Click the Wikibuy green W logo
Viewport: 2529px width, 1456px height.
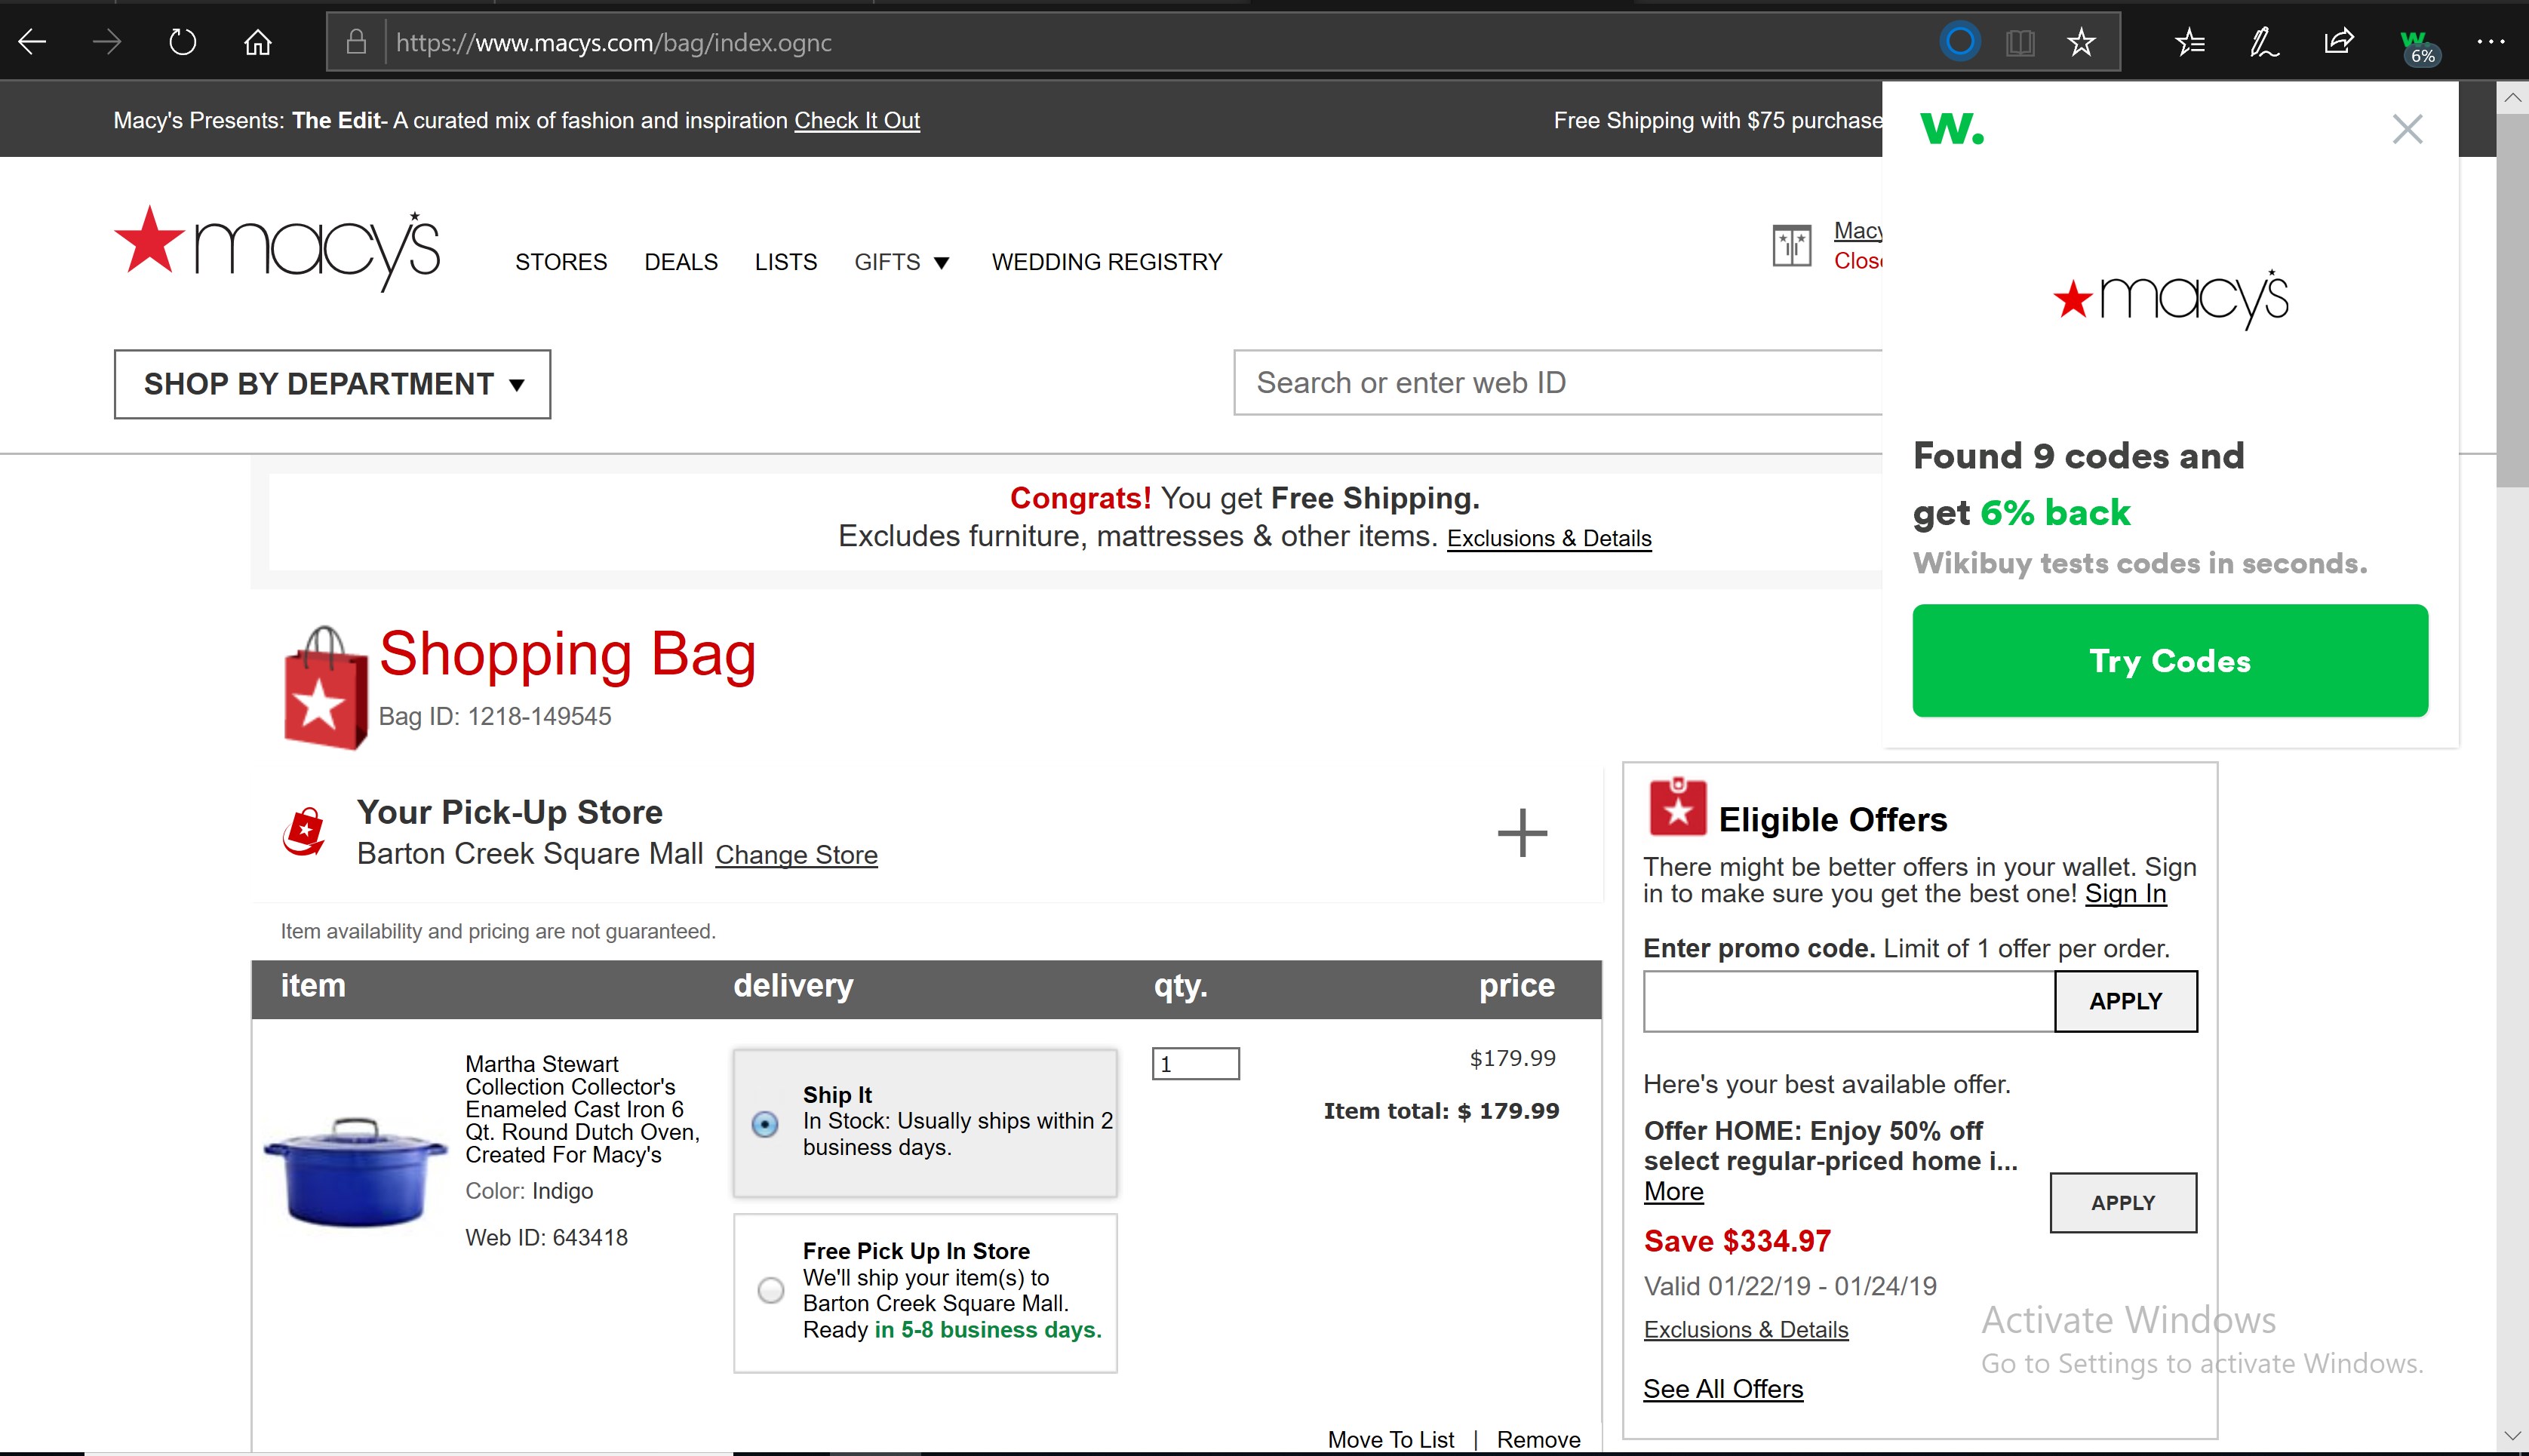pyautogui.click(x=1951, y=128)
